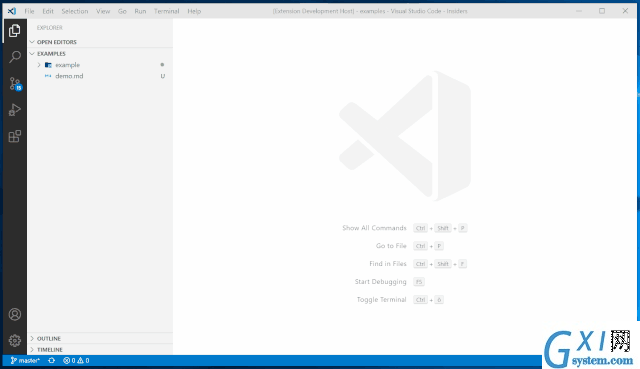Open the Terminal menu
Screen dimensions: 640x369
(x=166, y=11)
